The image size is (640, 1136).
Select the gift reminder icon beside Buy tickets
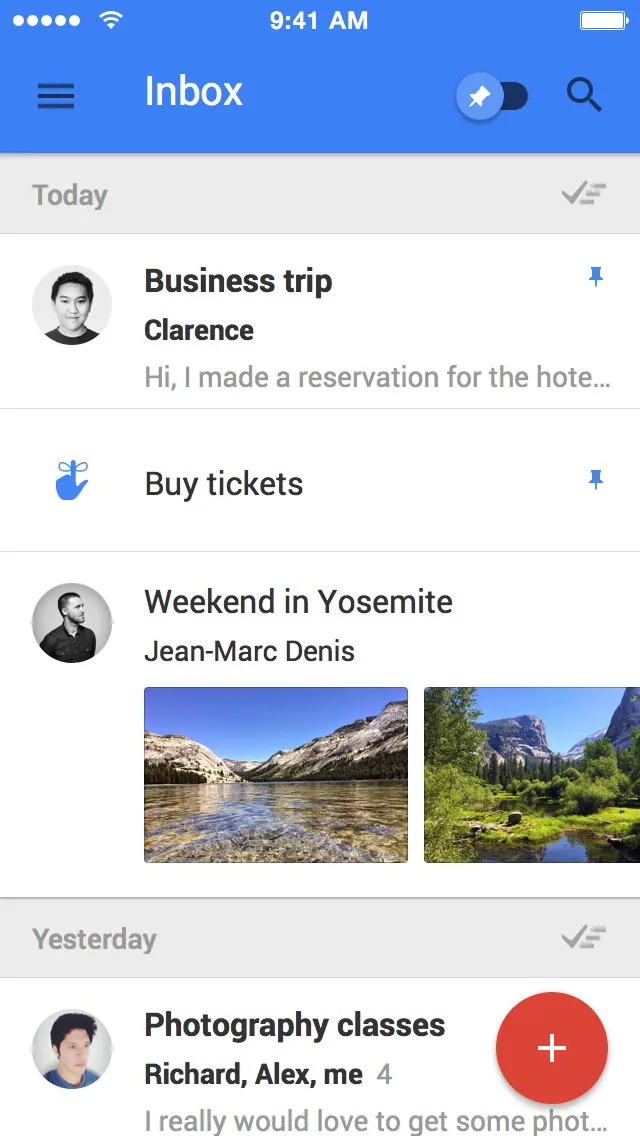72,483
